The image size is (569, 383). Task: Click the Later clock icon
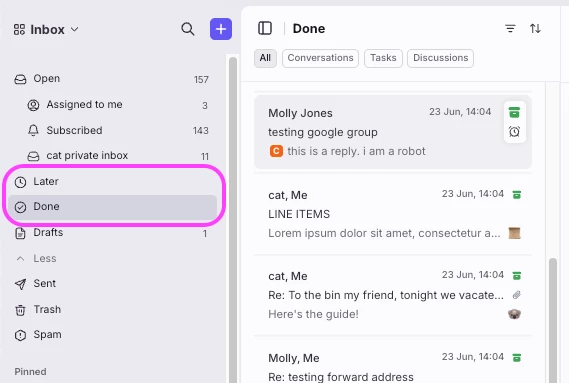click(20, 182)
